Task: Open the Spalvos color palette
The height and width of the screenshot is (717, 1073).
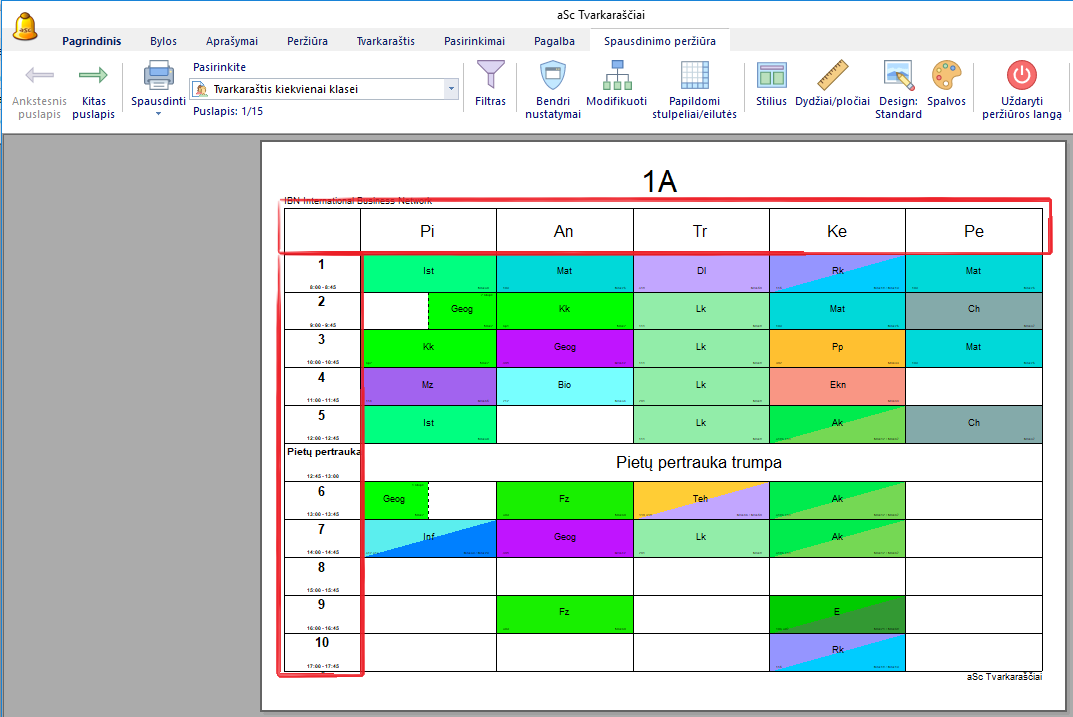Action: point(946,76)
